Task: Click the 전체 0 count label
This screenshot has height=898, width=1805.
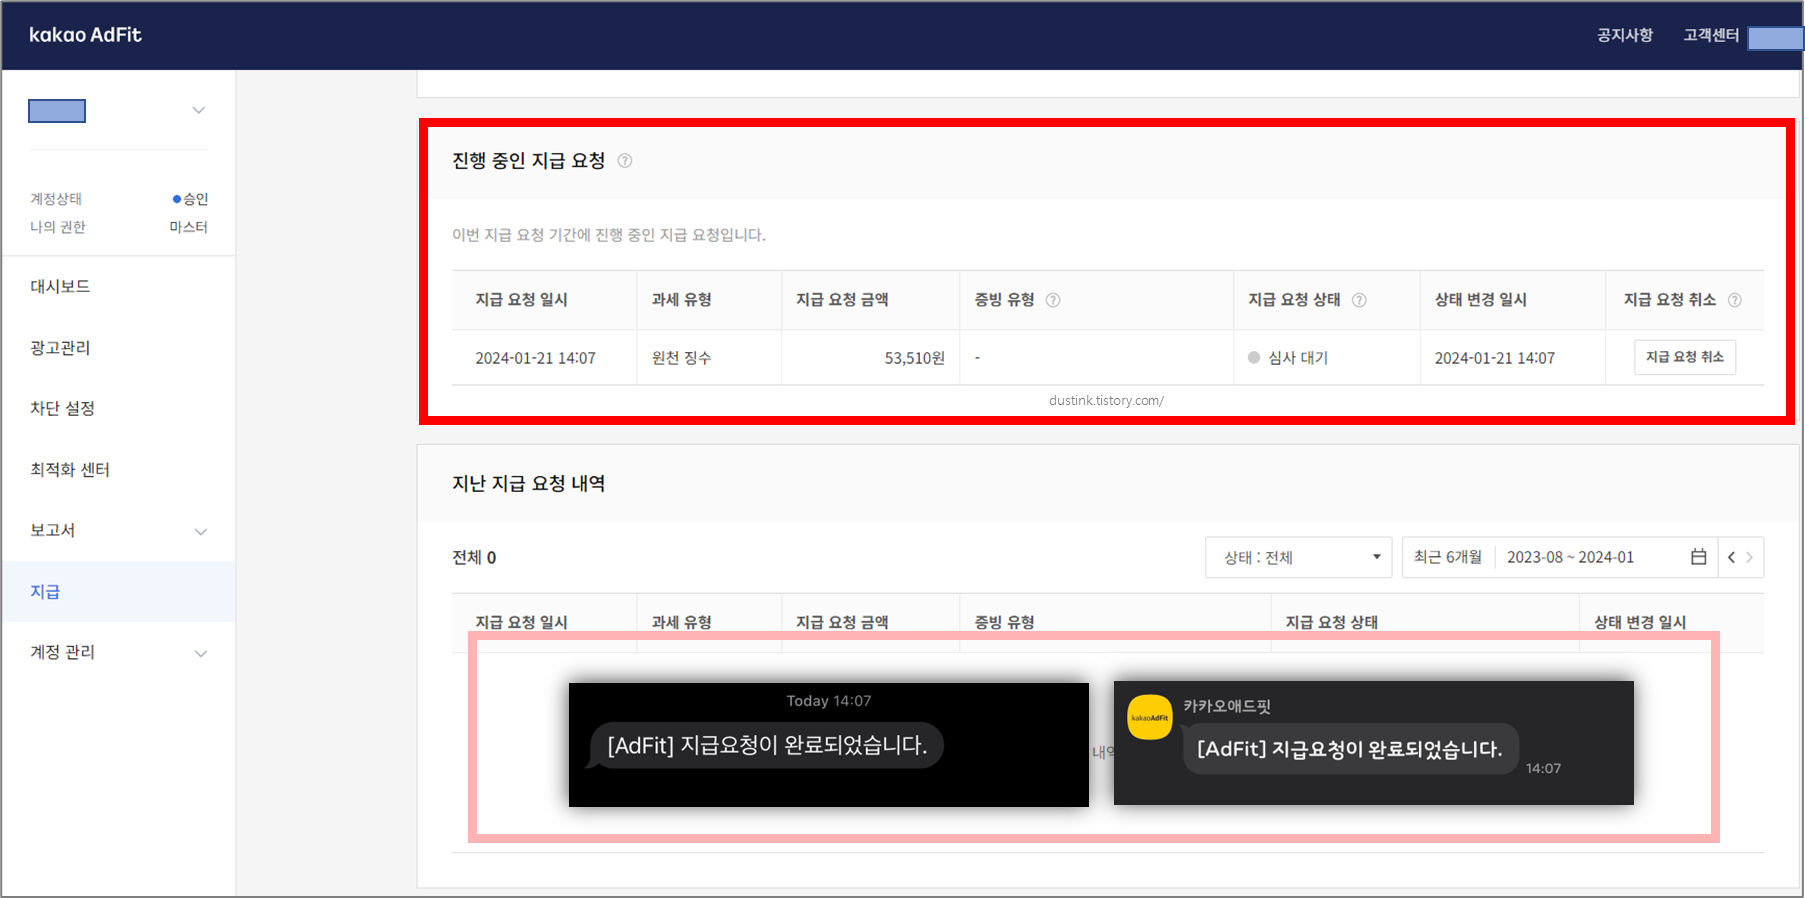Action: point(474,557)
